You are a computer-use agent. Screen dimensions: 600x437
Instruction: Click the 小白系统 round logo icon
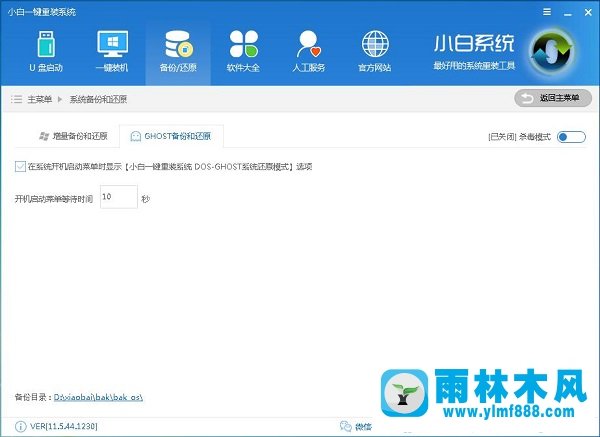tap(551, 51)
